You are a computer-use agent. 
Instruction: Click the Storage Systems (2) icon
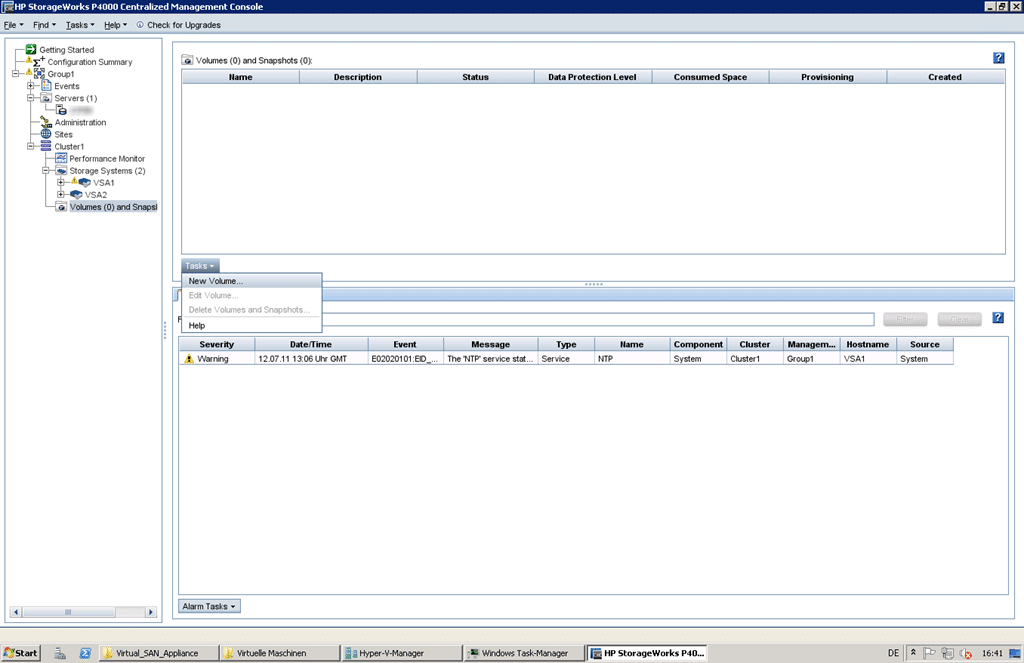(x=61, y=170)
